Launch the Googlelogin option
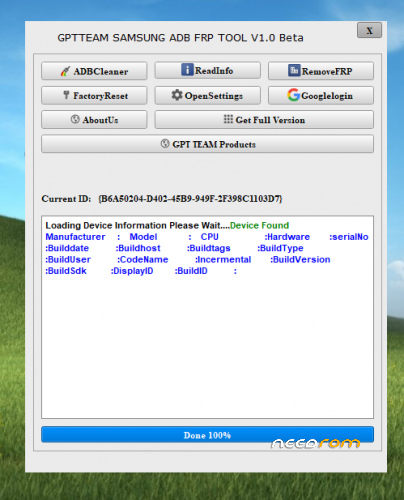Screen dimensions: 404x500 tap(321, 96)
